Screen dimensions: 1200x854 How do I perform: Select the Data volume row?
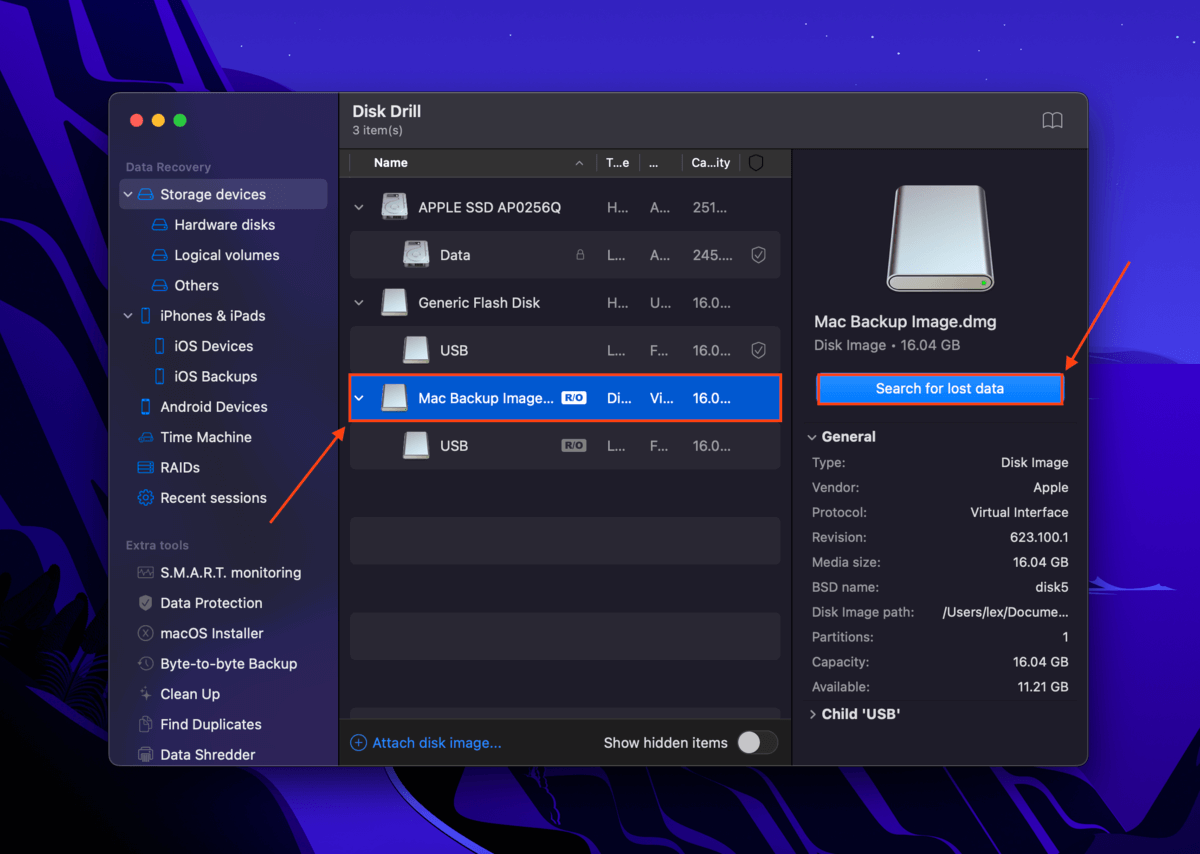point(565,255)
